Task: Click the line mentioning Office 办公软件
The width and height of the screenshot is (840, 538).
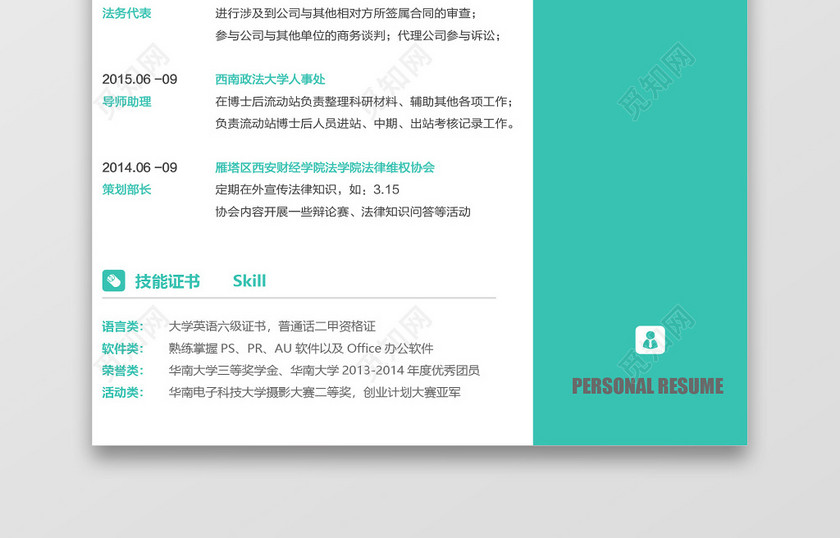Action: tap(301, 349)
